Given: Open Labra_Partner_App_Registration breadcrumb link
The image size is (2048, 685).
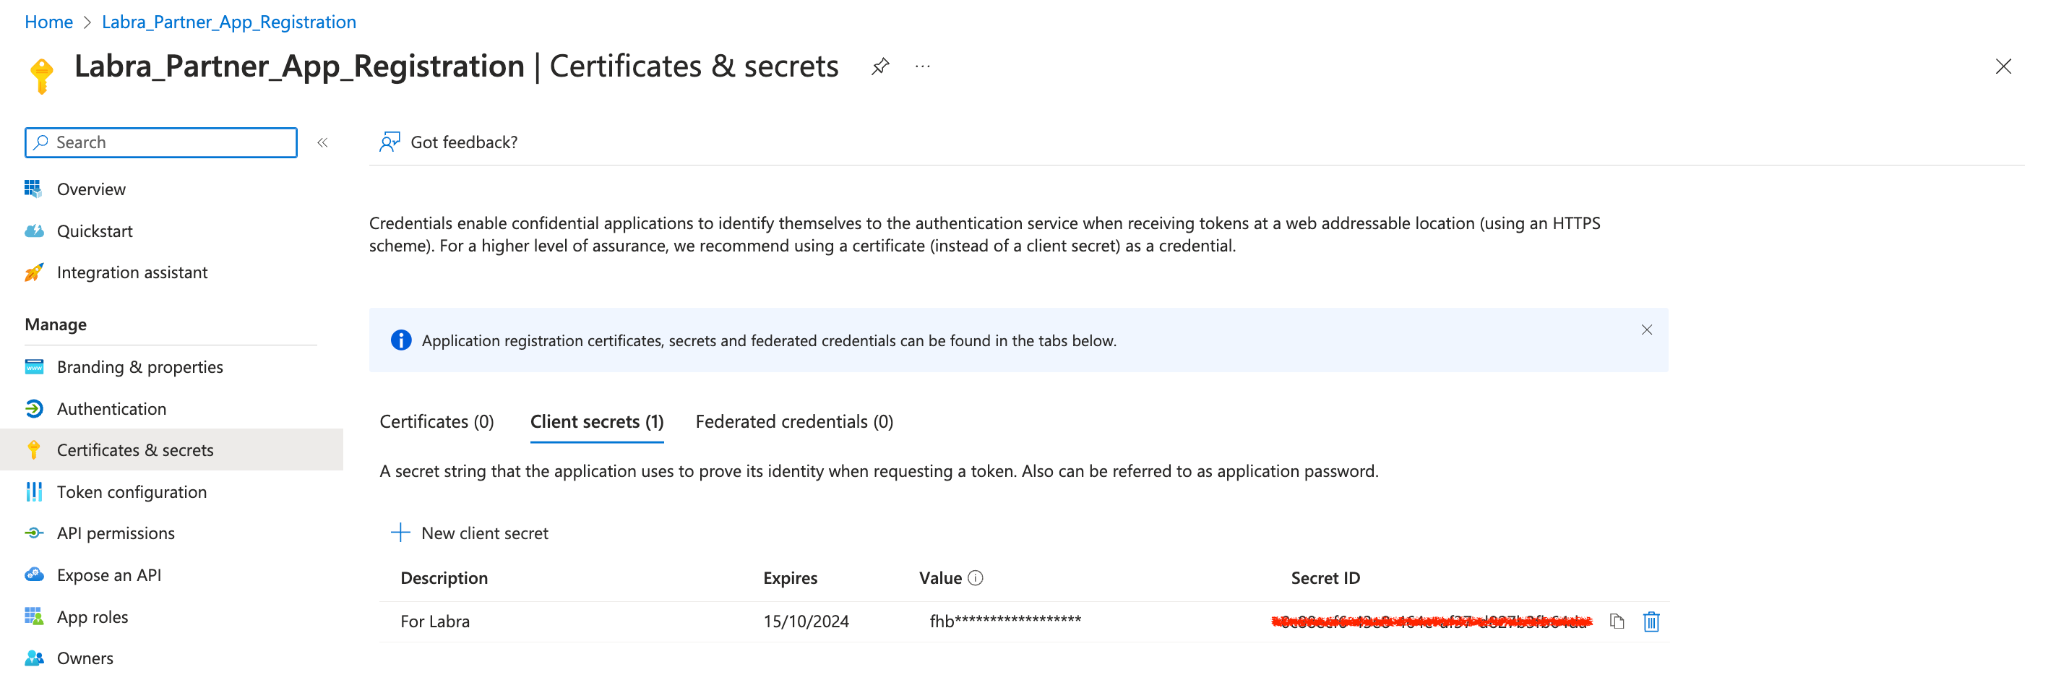Looking at the screenshot, I should [229, 22].
